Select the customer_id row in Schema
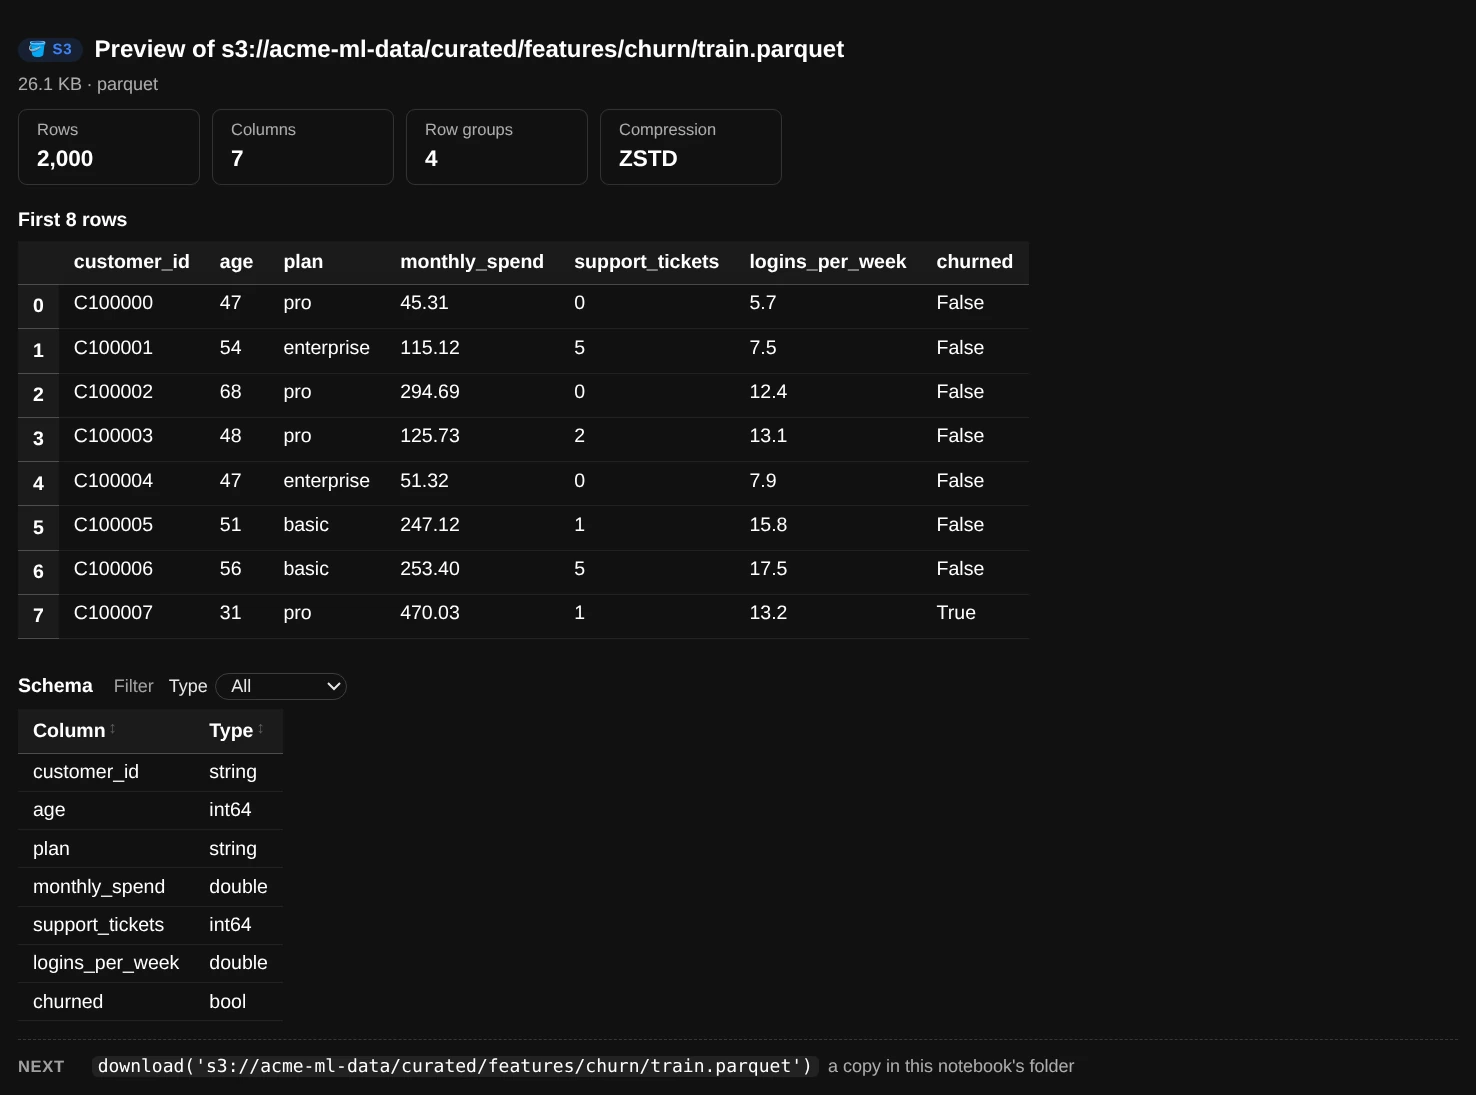This screenshot has width=1476, height=1095. (150, 772)
